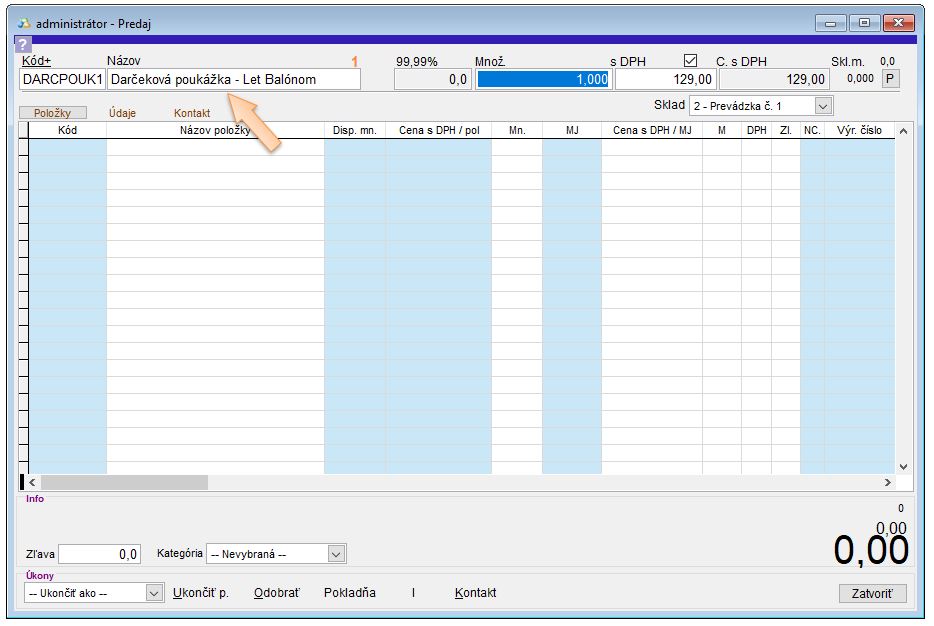Toggle the s DPH checkbox
This screenshot has width=934, height=626.
click(x=689, y=61)
